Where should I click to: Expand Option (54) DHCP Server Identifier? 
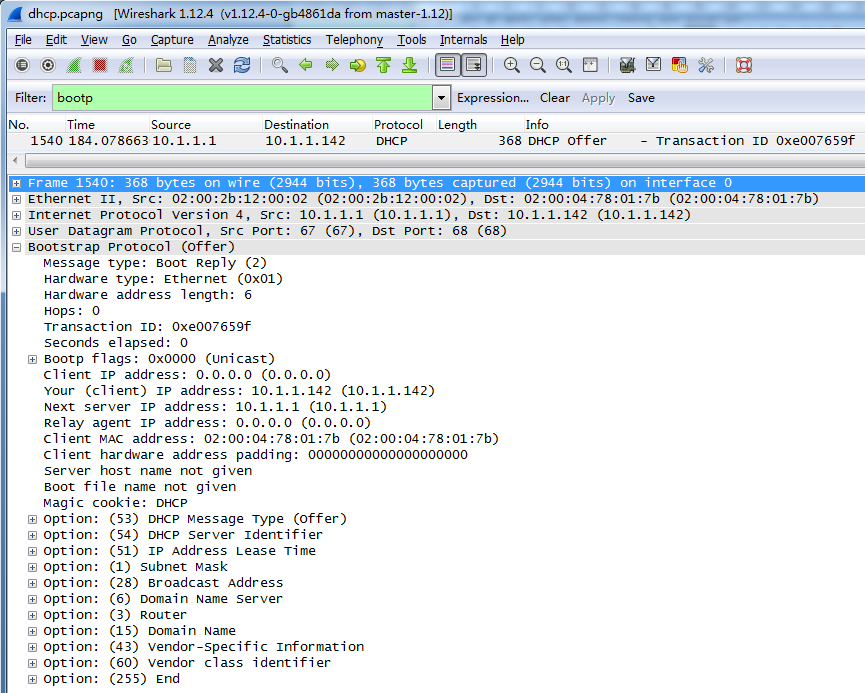(33, 535)
